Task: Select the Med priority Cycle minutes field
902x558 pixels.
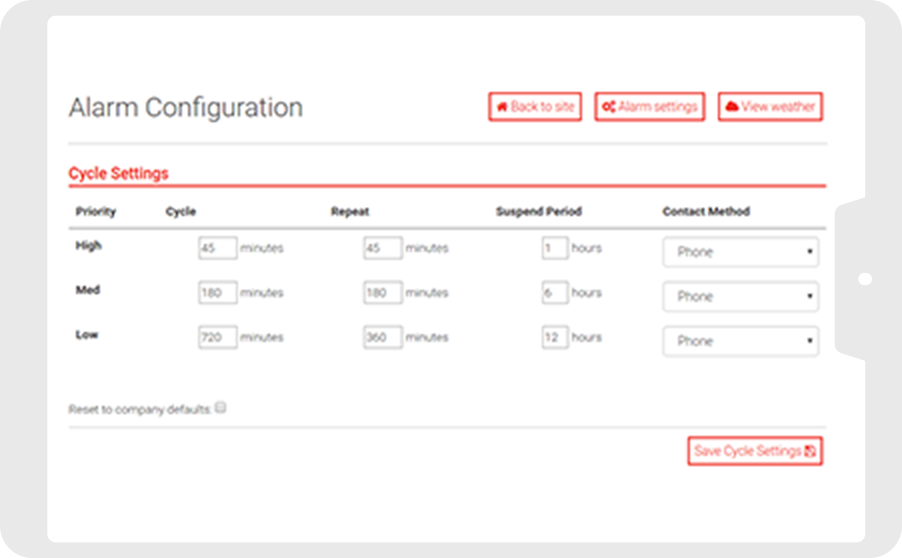Action: [x=217, y=292]
